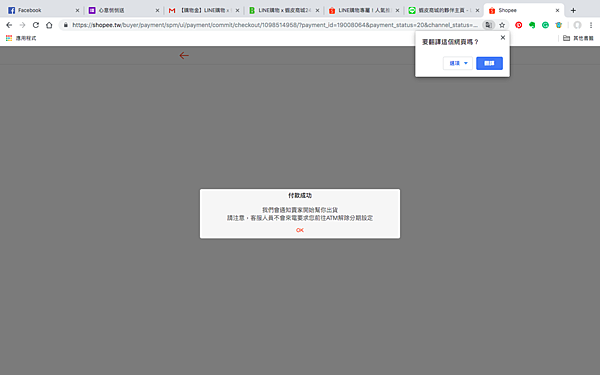
Task: Open a new browser tab
Action: pos(573,11)
